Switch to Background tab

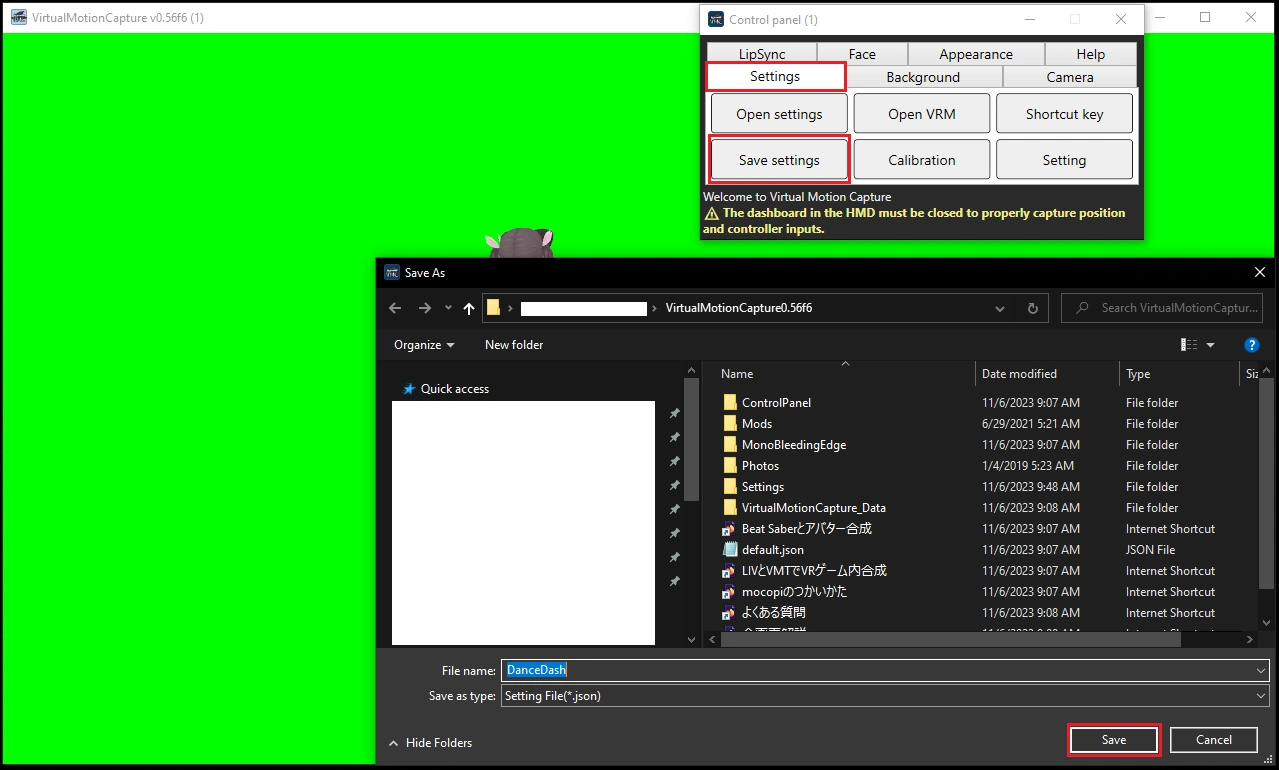(x=923, y=77)
